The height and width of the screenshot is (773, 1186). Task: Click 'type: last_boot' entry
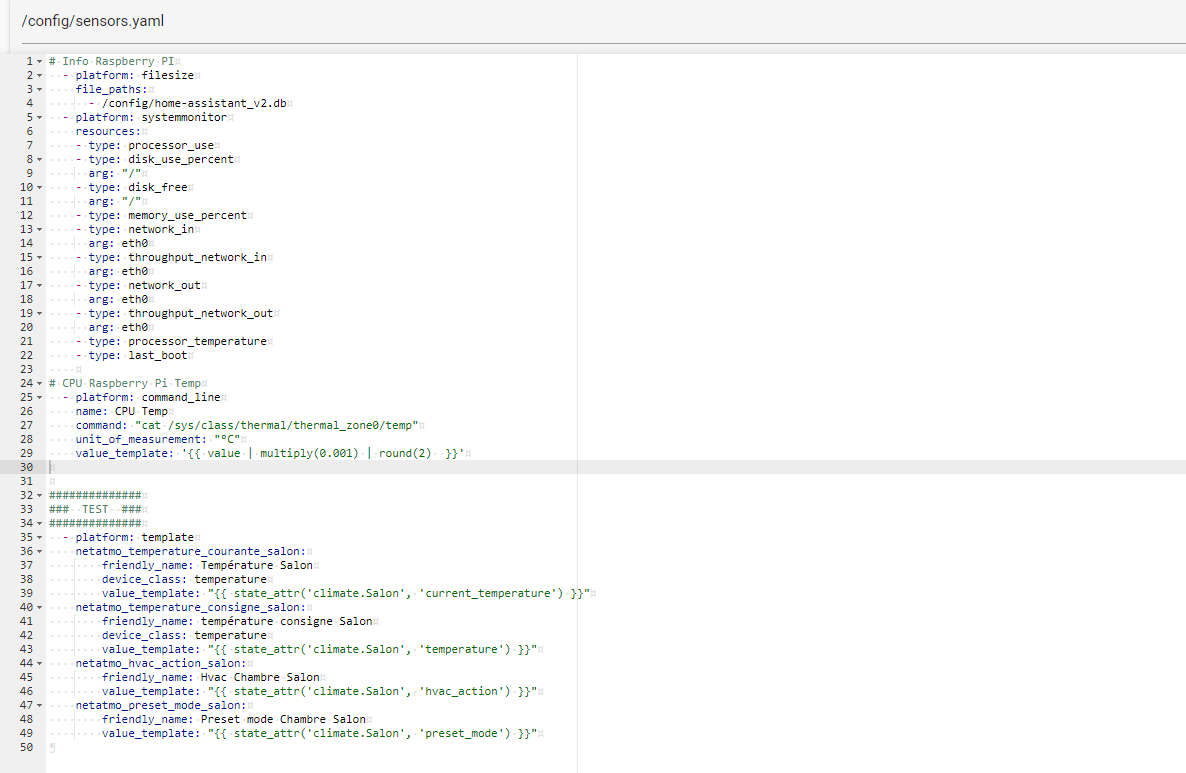[x=138, y=355]
